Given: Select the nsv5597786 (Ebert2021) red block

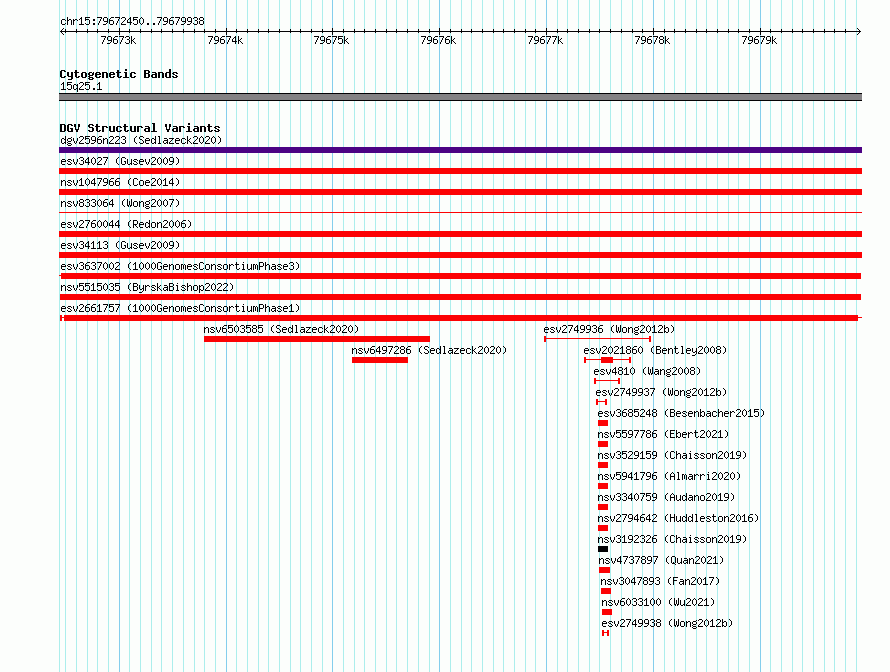Looking at the screenshot, I should [603, 444].
